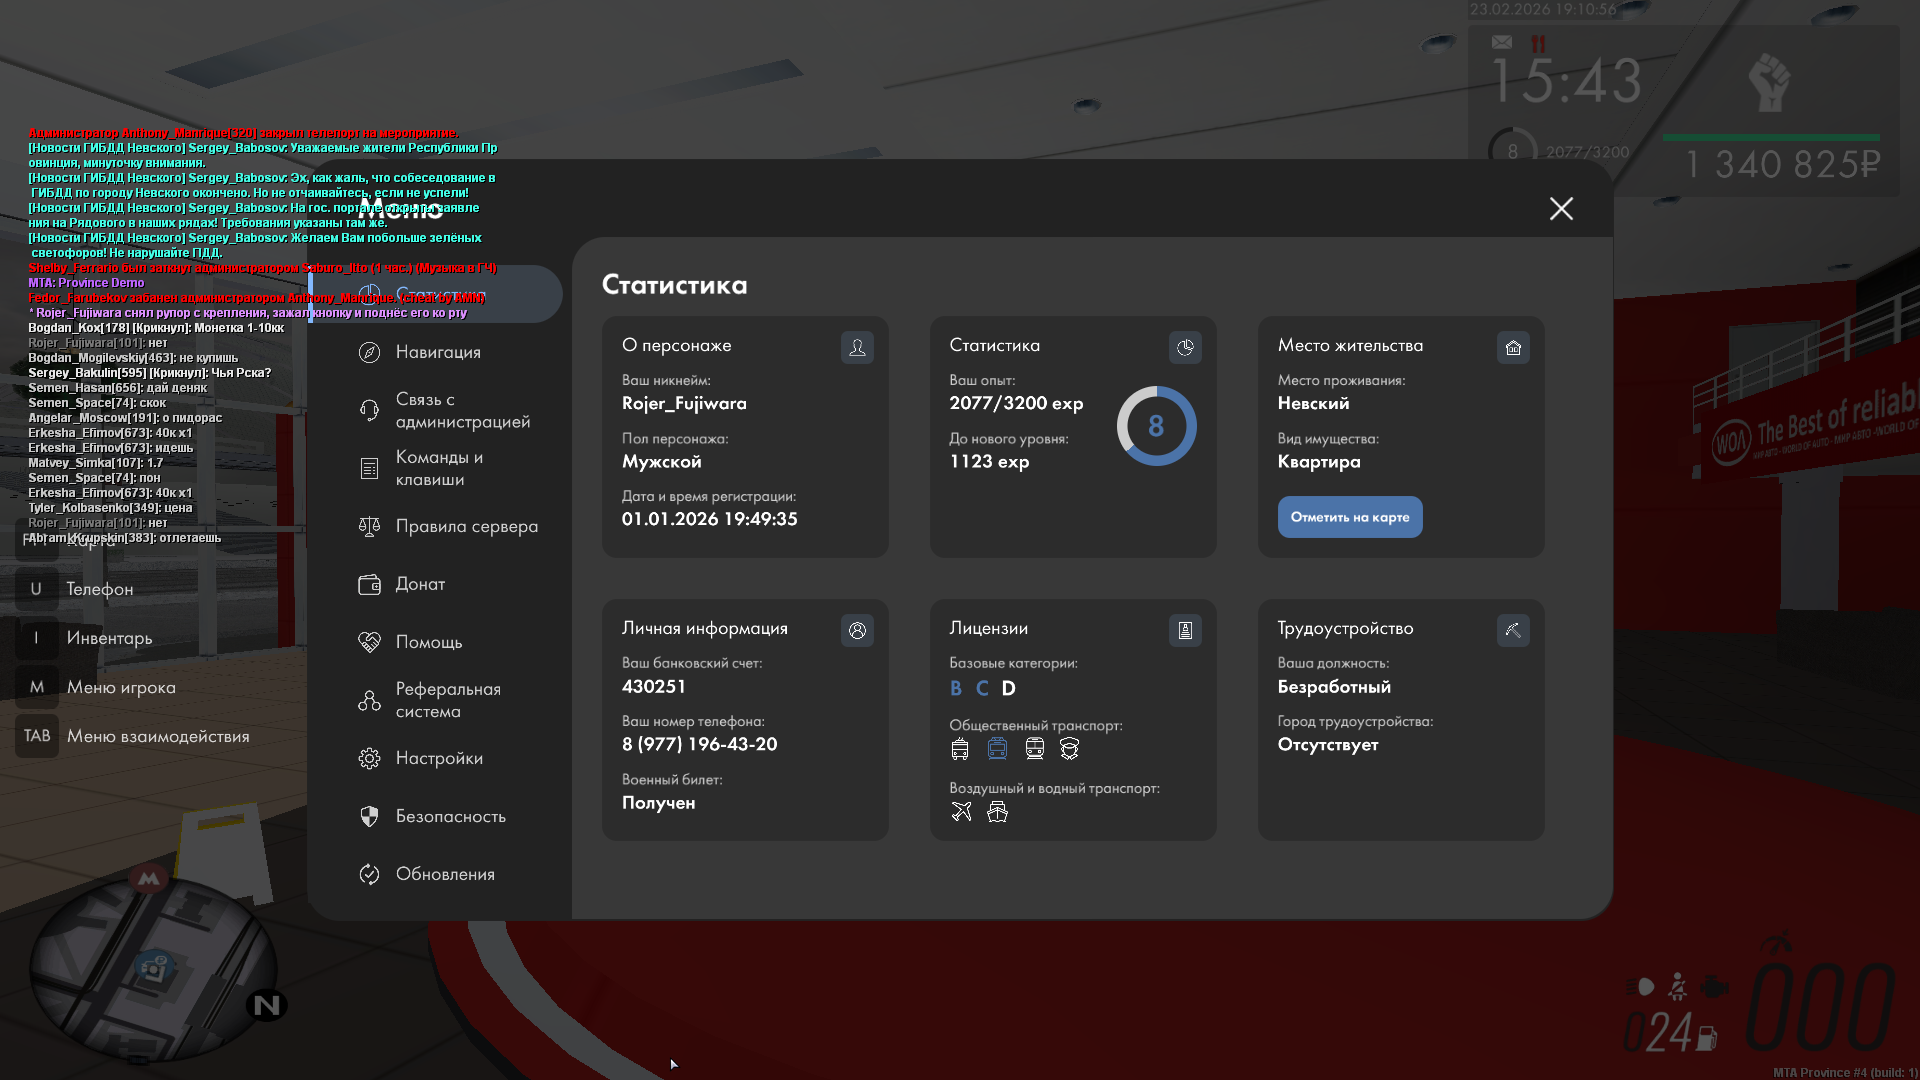Click the pie chart icon in Статистика card
Screen dimensions: 1920x1080
(1185, 348)
